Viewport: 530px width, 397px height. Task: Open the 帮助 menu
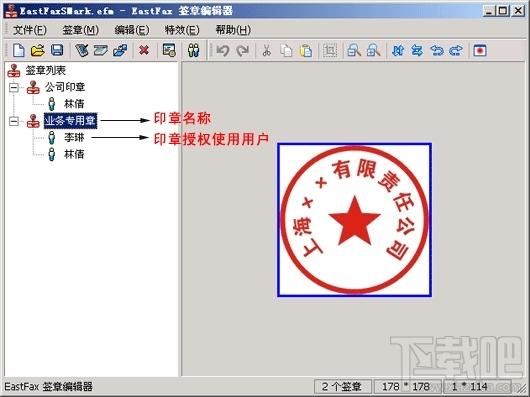pos(233,30)
